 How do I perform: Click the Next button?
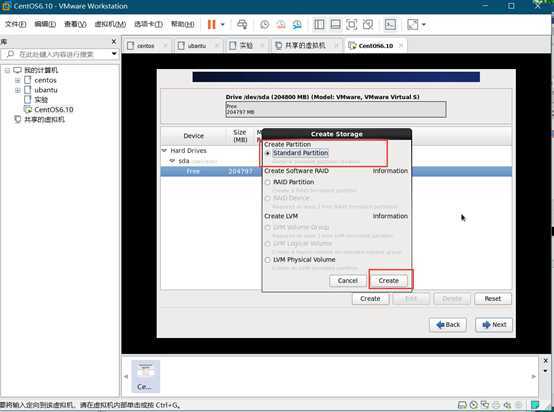(x=494, y=325)
